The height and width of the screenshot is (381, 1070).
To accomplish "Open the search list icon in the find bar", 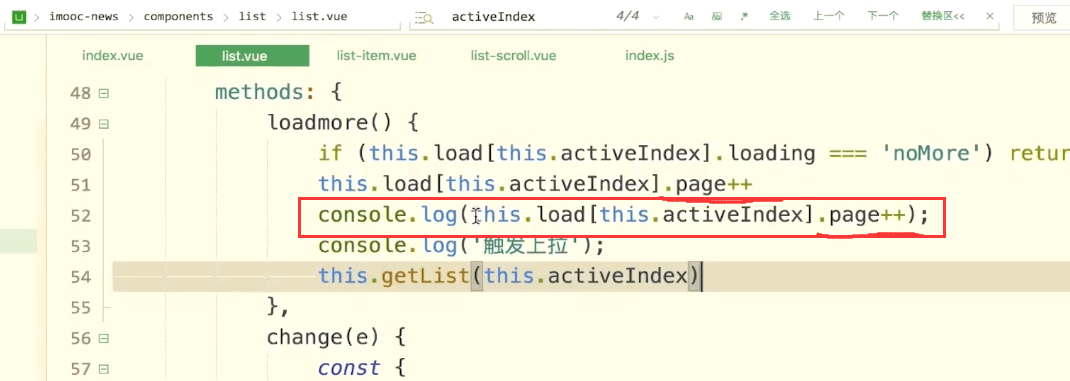I will click(x=424, y=18).
